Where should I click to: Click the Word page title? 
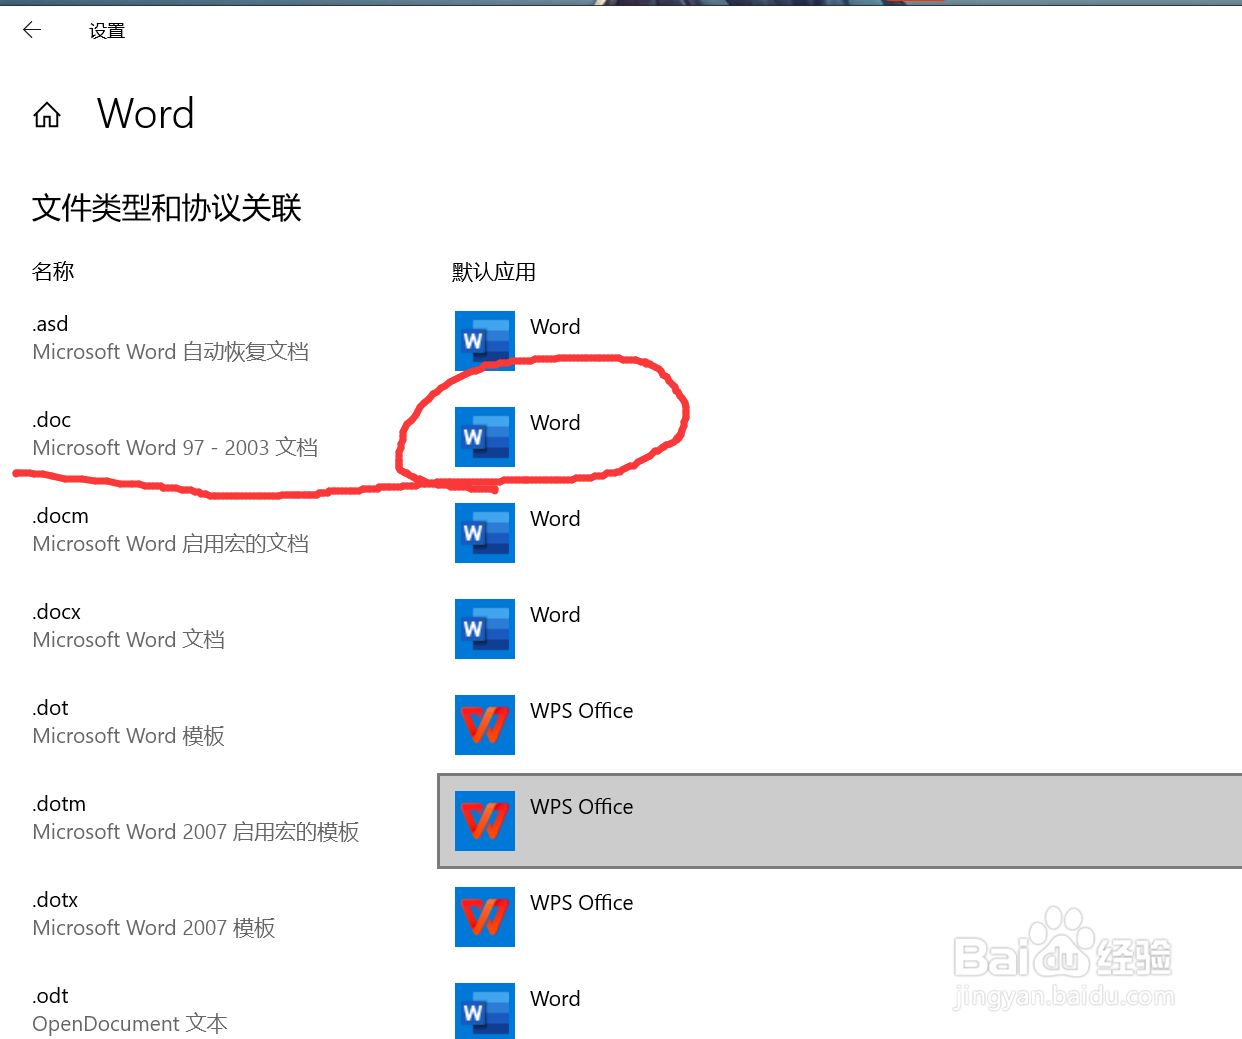[x=146, y=114]
